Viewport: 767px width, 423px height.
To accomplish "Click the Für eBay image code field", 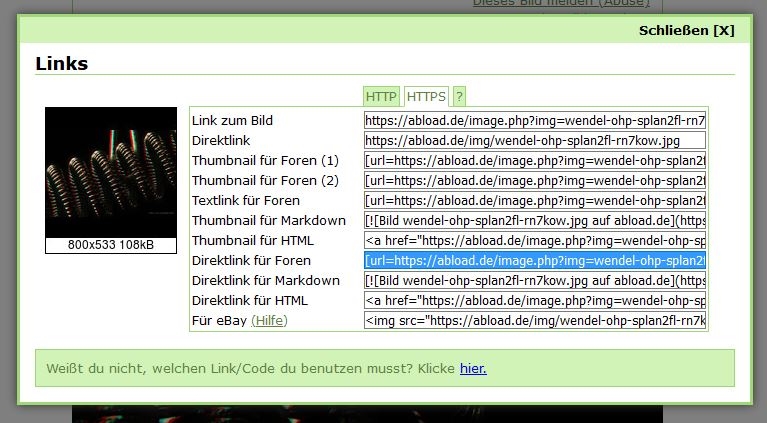I will (535, 321).
